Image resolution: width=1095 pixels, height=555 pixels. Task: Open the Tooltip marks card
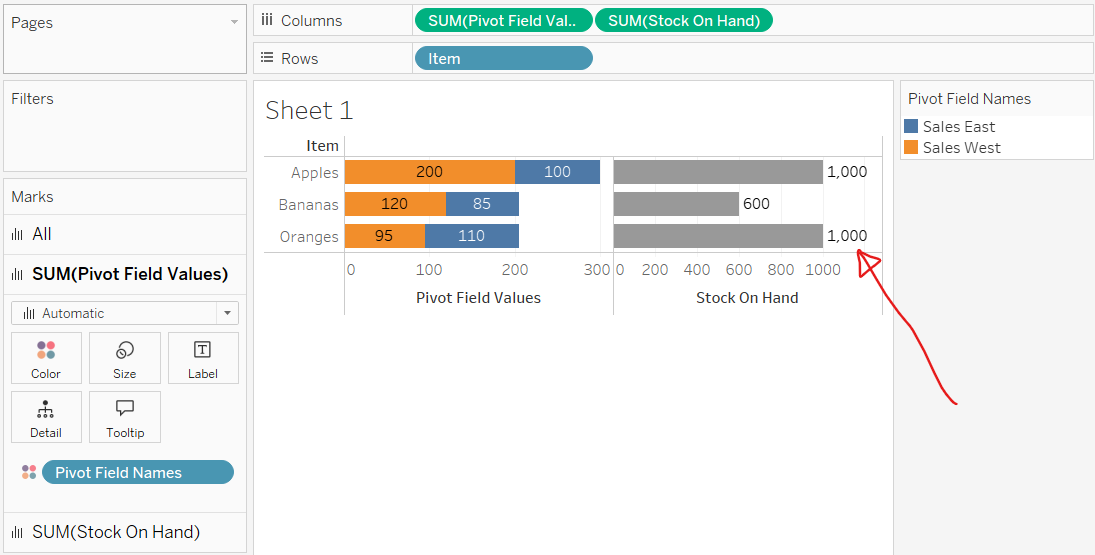pyautogui.click(x=124, y=417)
